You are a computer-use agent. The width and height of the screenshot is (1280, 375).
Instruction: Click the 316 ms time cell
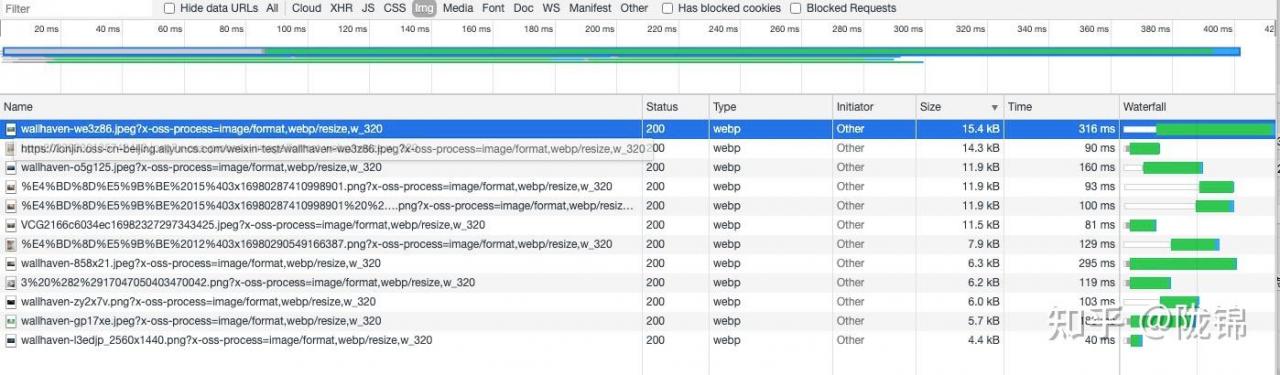(x=1060, y=129)
